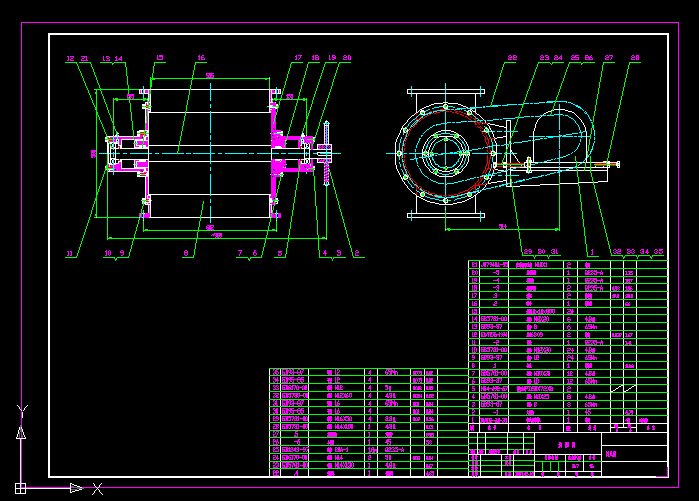Viewport: 699px width, 501px height.
Task: Select part balloon number 16
Action: (x=201, y=58)
